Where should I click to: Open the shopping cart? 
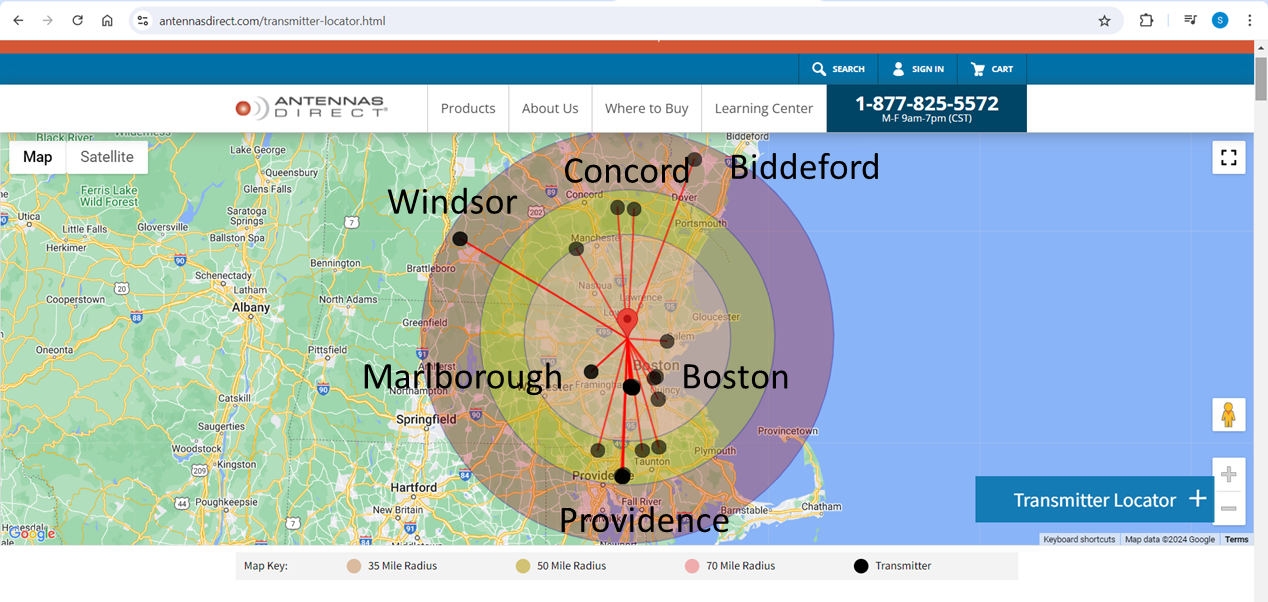992,69
